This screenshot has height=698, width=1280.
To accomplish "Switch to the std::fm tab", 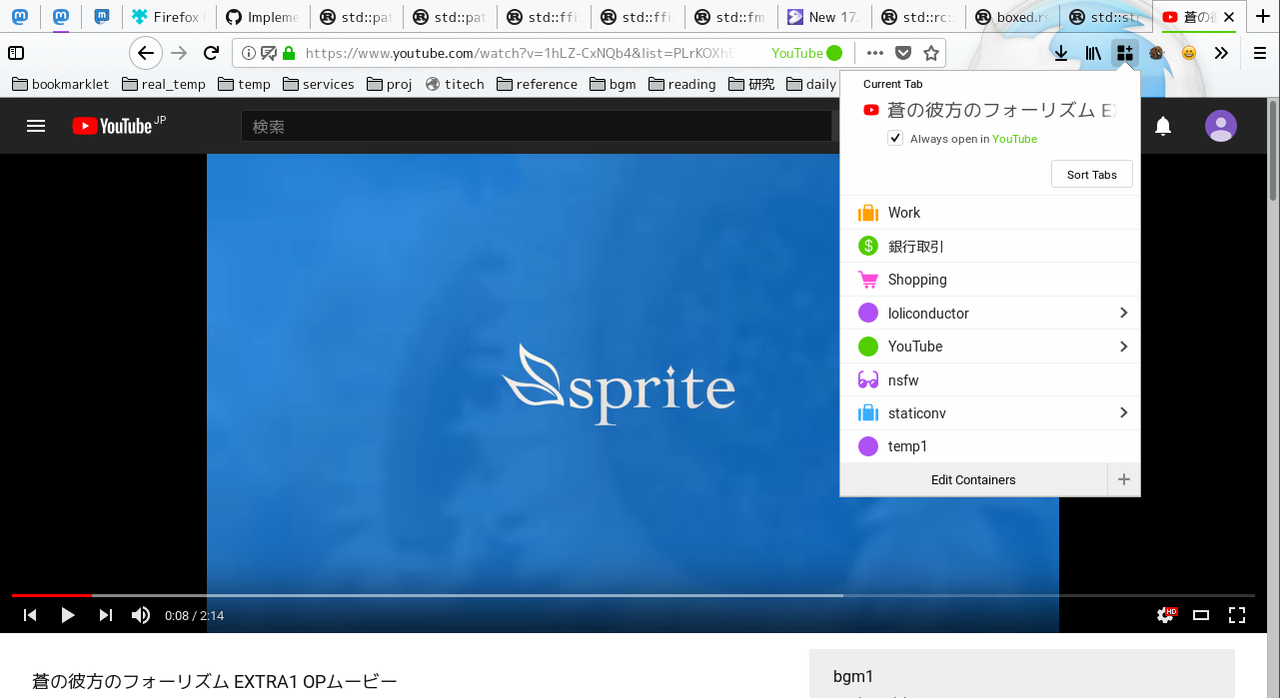I will click(732, 17).
